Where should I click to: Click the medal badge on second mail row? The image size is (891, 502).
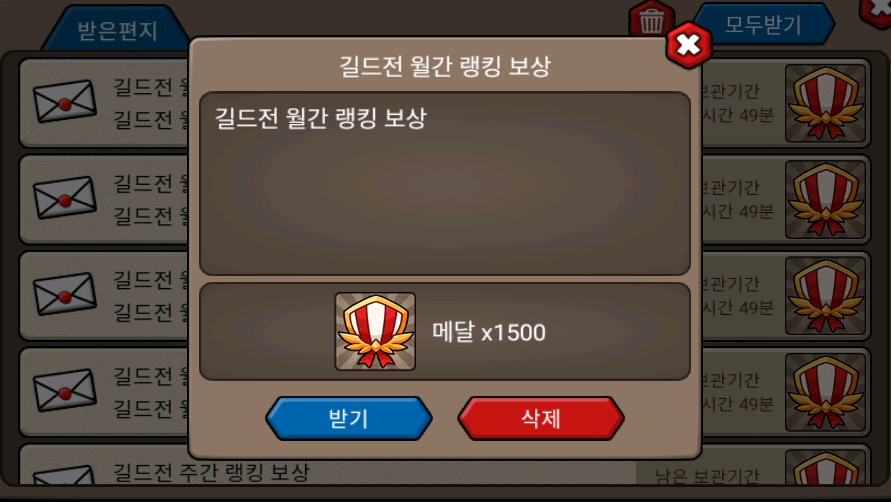click(x=825, y=199)
